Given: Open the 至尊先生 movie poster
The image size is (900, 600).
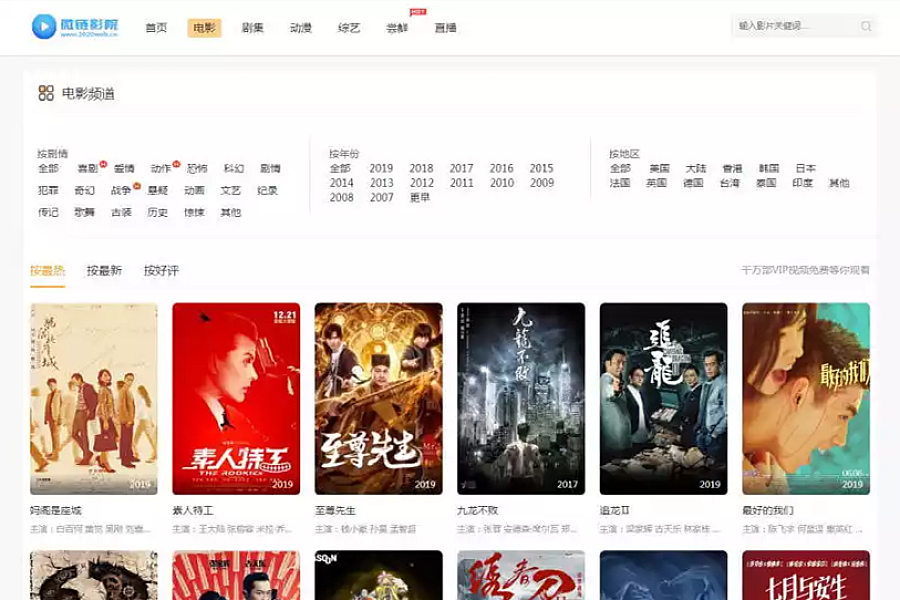Looking at the screenshot, I should coord(378,398).
